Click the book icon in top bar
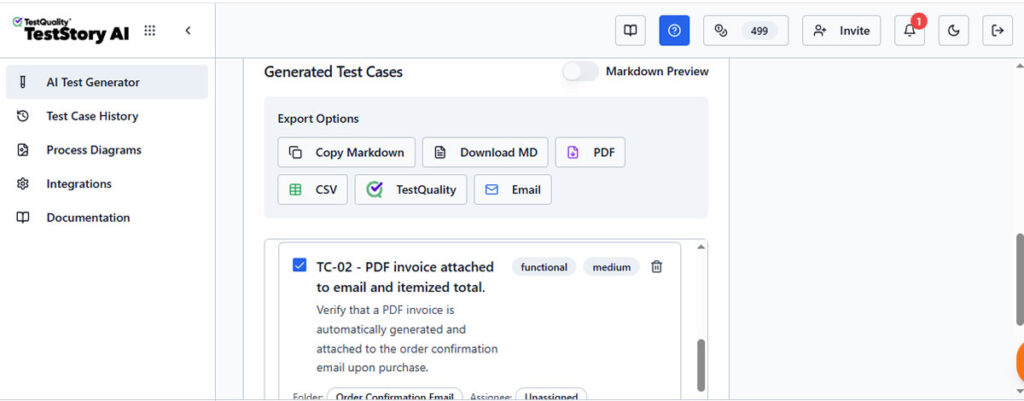 pos(630,31)
